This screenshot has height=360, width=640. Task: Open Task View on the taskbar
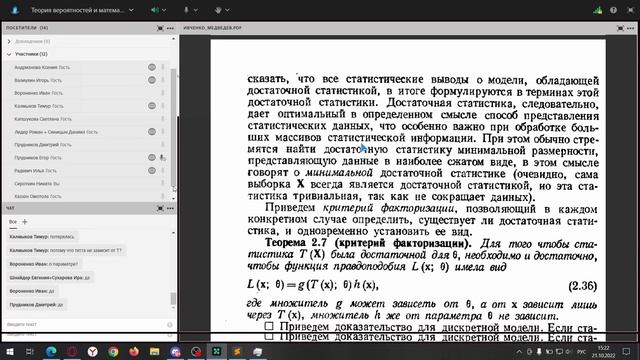(x=30, y=351)
